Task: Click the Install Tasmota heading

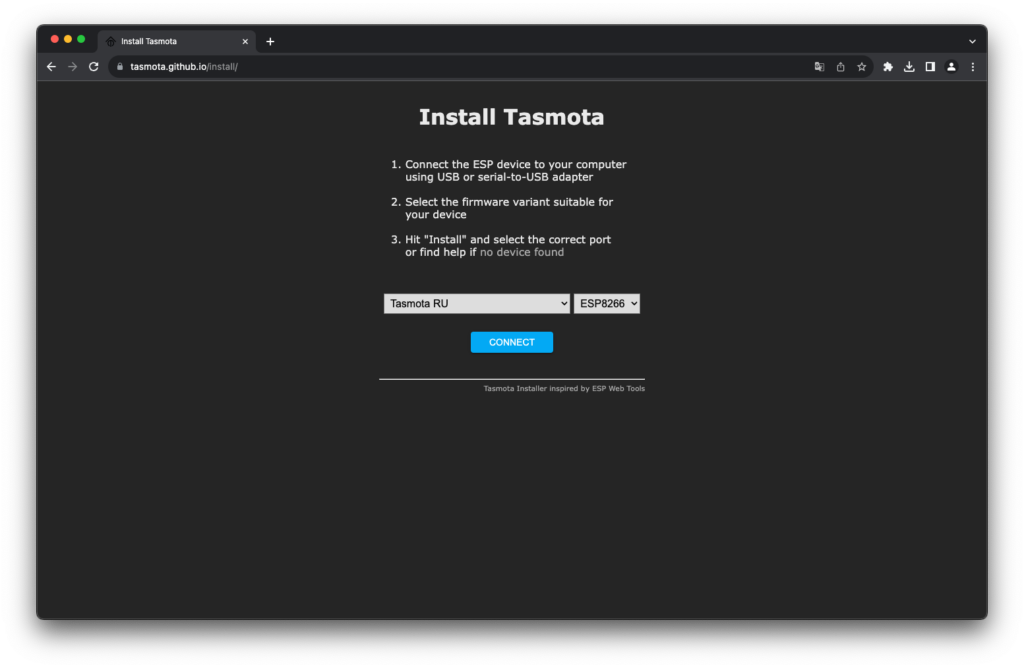Action: [x=511, y=117]
